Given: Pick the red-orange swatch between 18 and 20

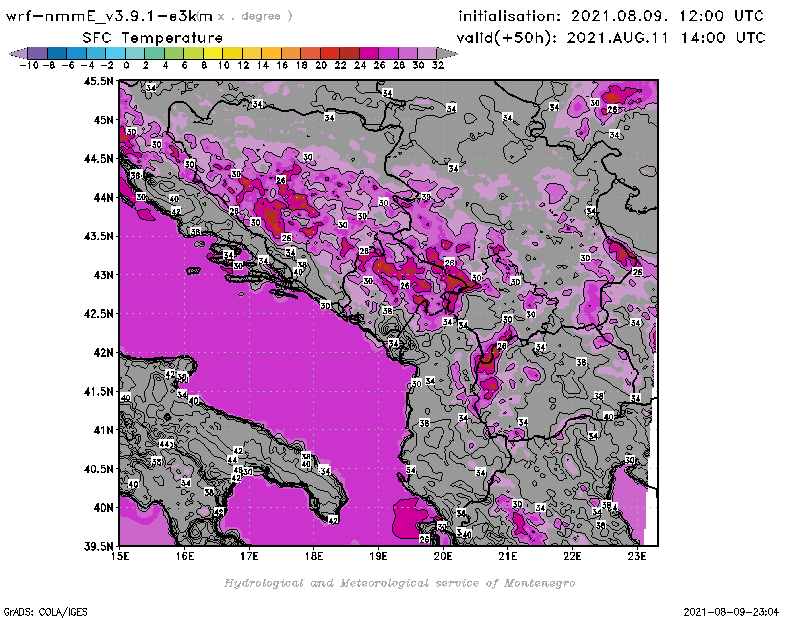Looking at the screenshot, I should 310,53.
